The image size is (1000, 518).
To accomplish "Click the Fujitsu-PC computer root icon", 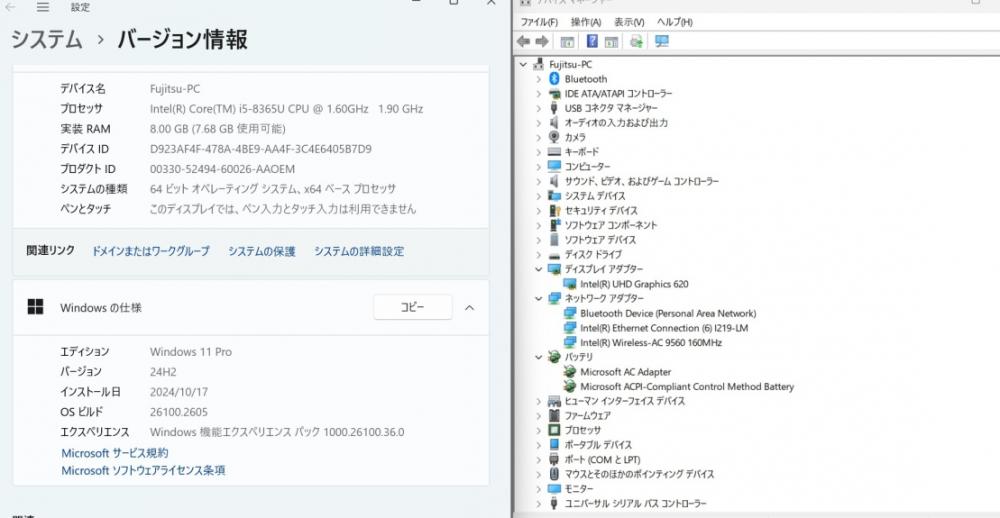I will (539, 64).
